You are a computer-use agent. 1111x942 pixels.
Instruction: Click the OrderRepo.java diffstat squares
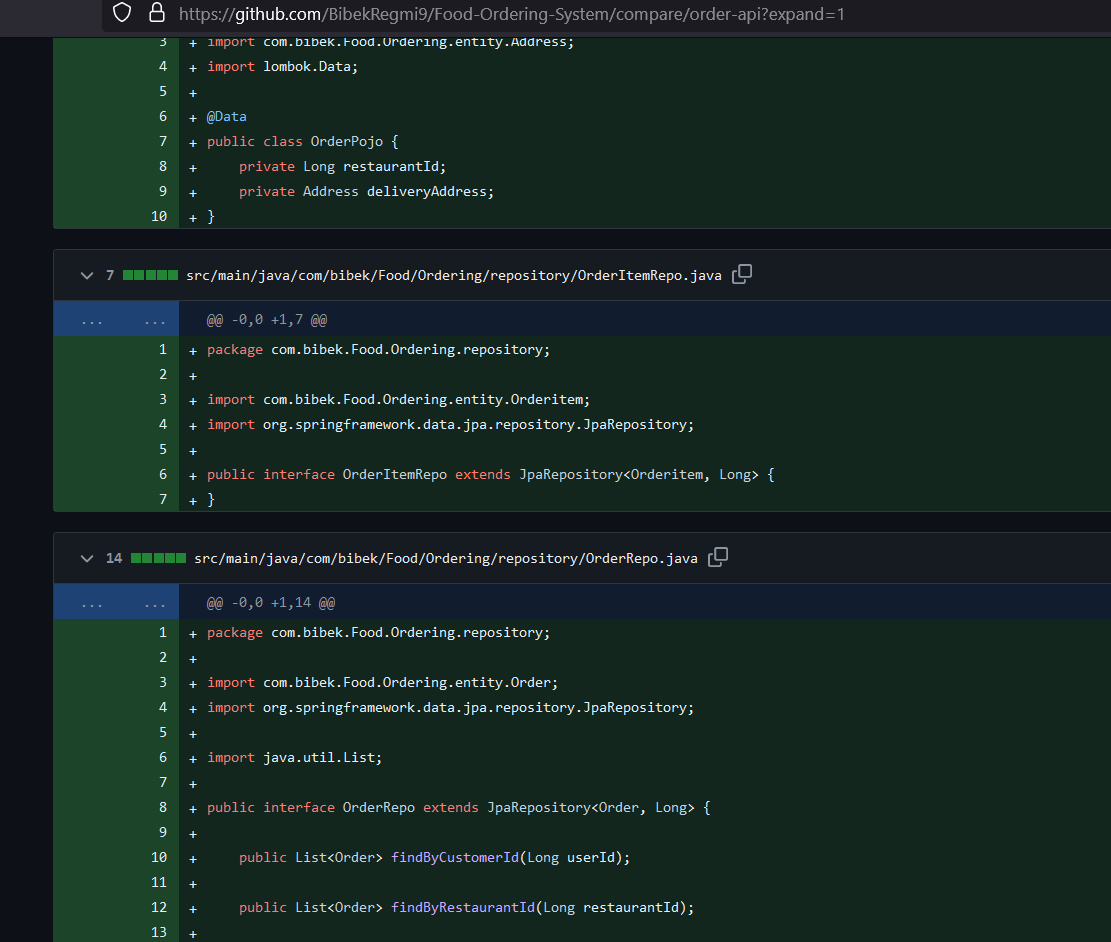[x=159, y=559]
